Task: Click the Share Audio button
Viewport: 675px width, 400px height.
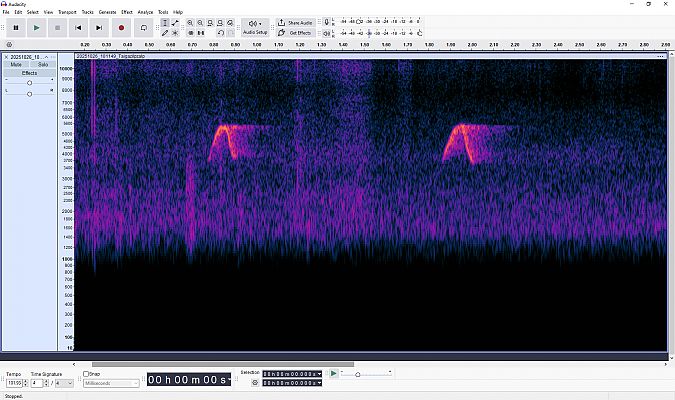Action: [296, 22]
